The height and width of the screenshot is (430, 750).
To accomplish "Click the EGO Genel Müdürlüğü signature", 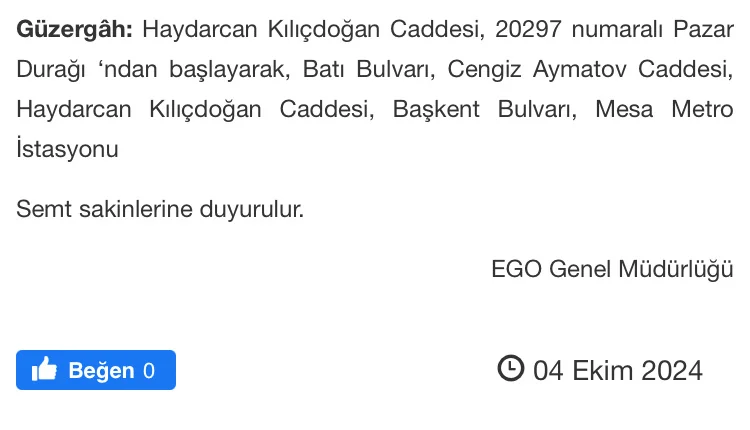I will point(612,269).
